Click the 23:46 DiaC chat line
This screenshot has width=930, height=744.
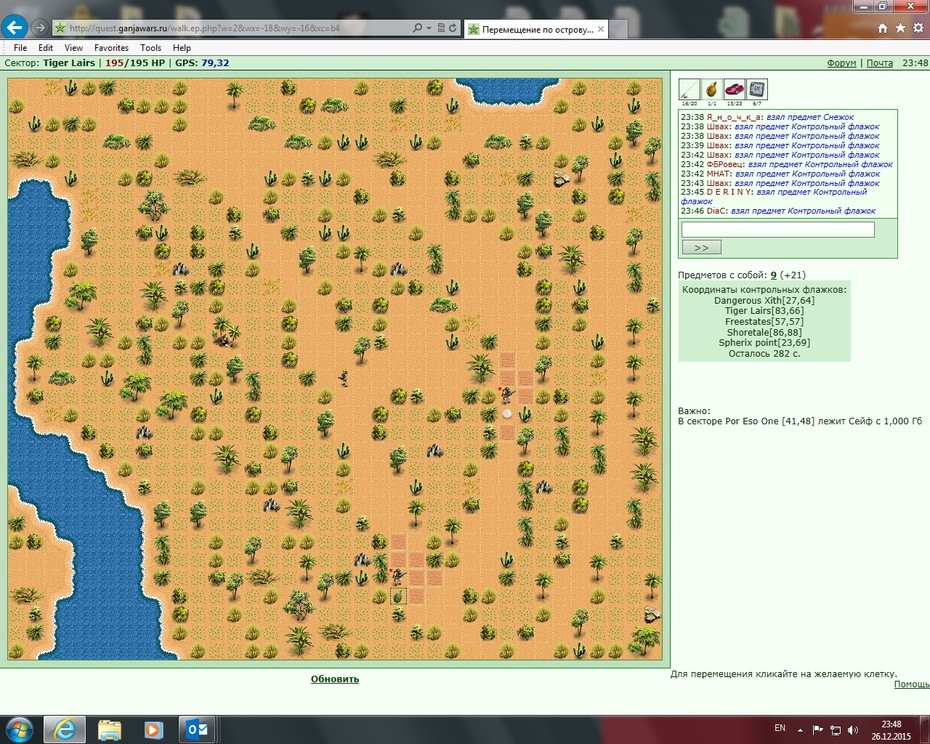(x=778, y=211)
